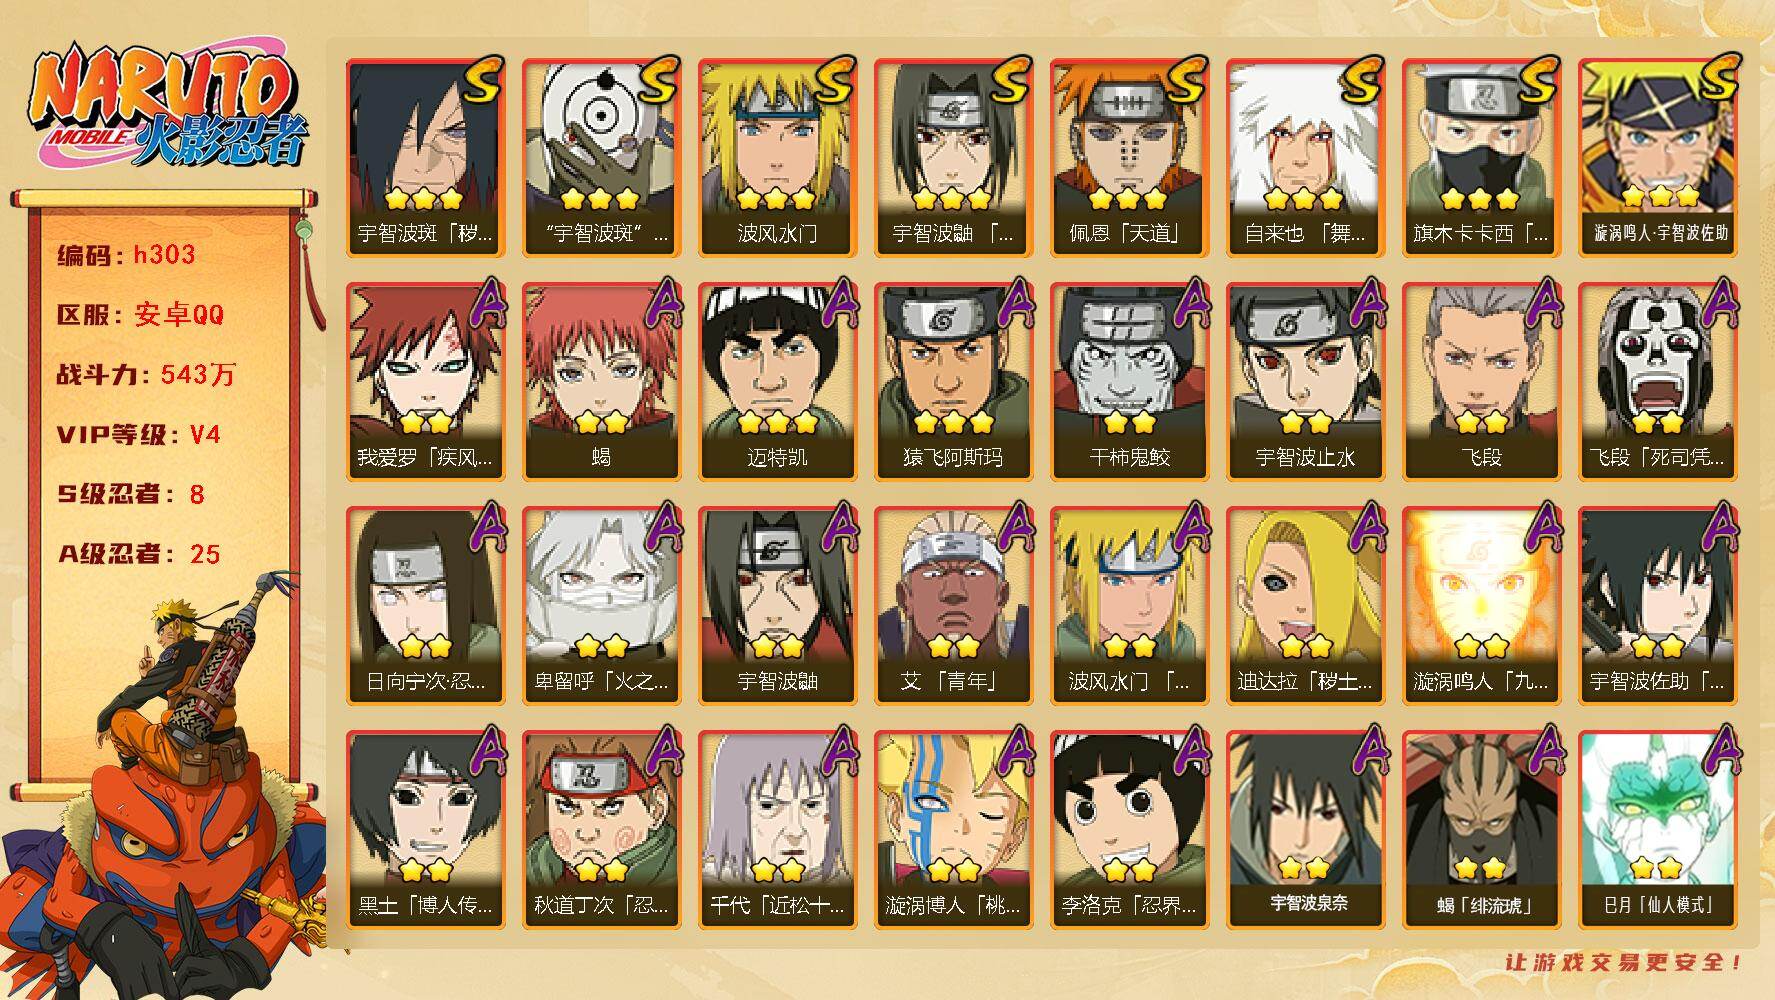Select the 迈特凯 ninja portrait
This screenshot has width=1775, height=1000.
click(777, 381)
